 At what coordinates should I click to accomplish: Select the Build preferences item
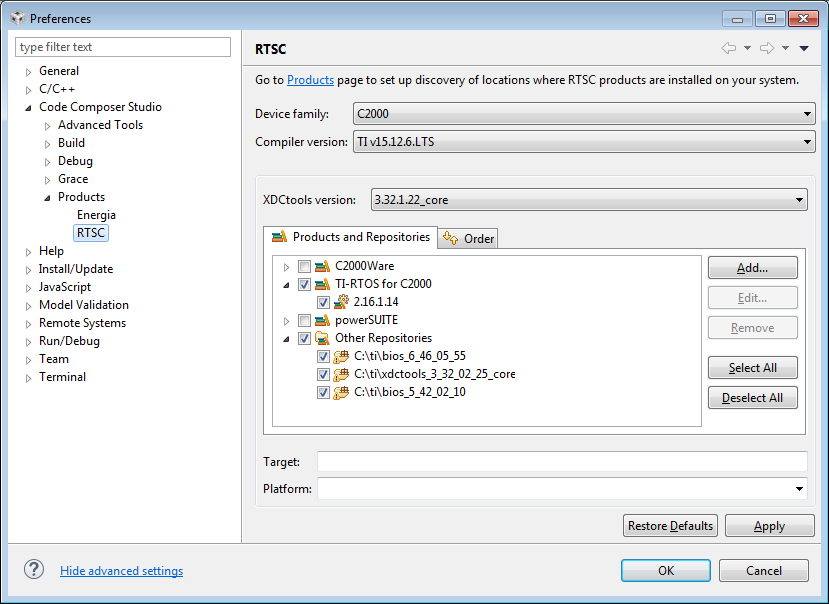[x=71, y=143]
